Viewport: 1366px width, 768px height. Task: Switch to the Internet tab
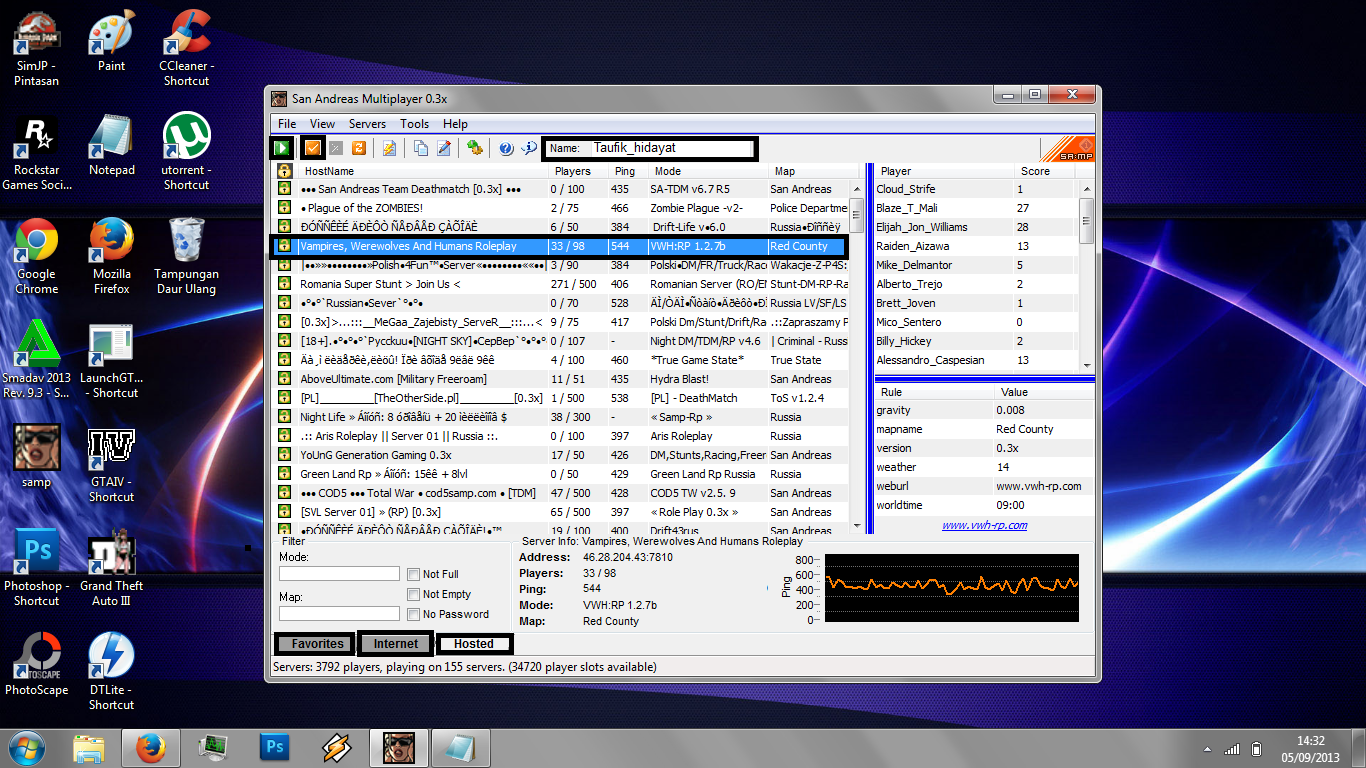pos(396,644)
